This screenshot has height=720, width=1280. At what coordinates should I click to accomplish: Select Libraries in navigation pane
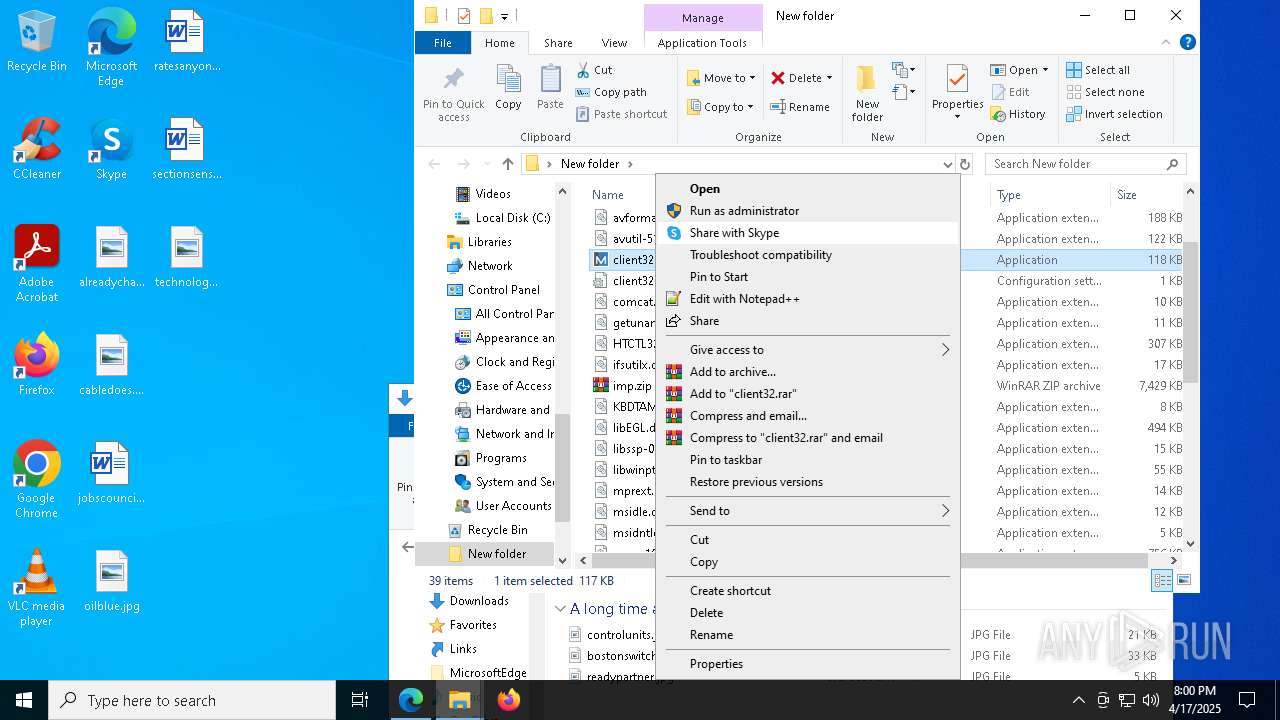pyautogui.click(x=489, y=242)
